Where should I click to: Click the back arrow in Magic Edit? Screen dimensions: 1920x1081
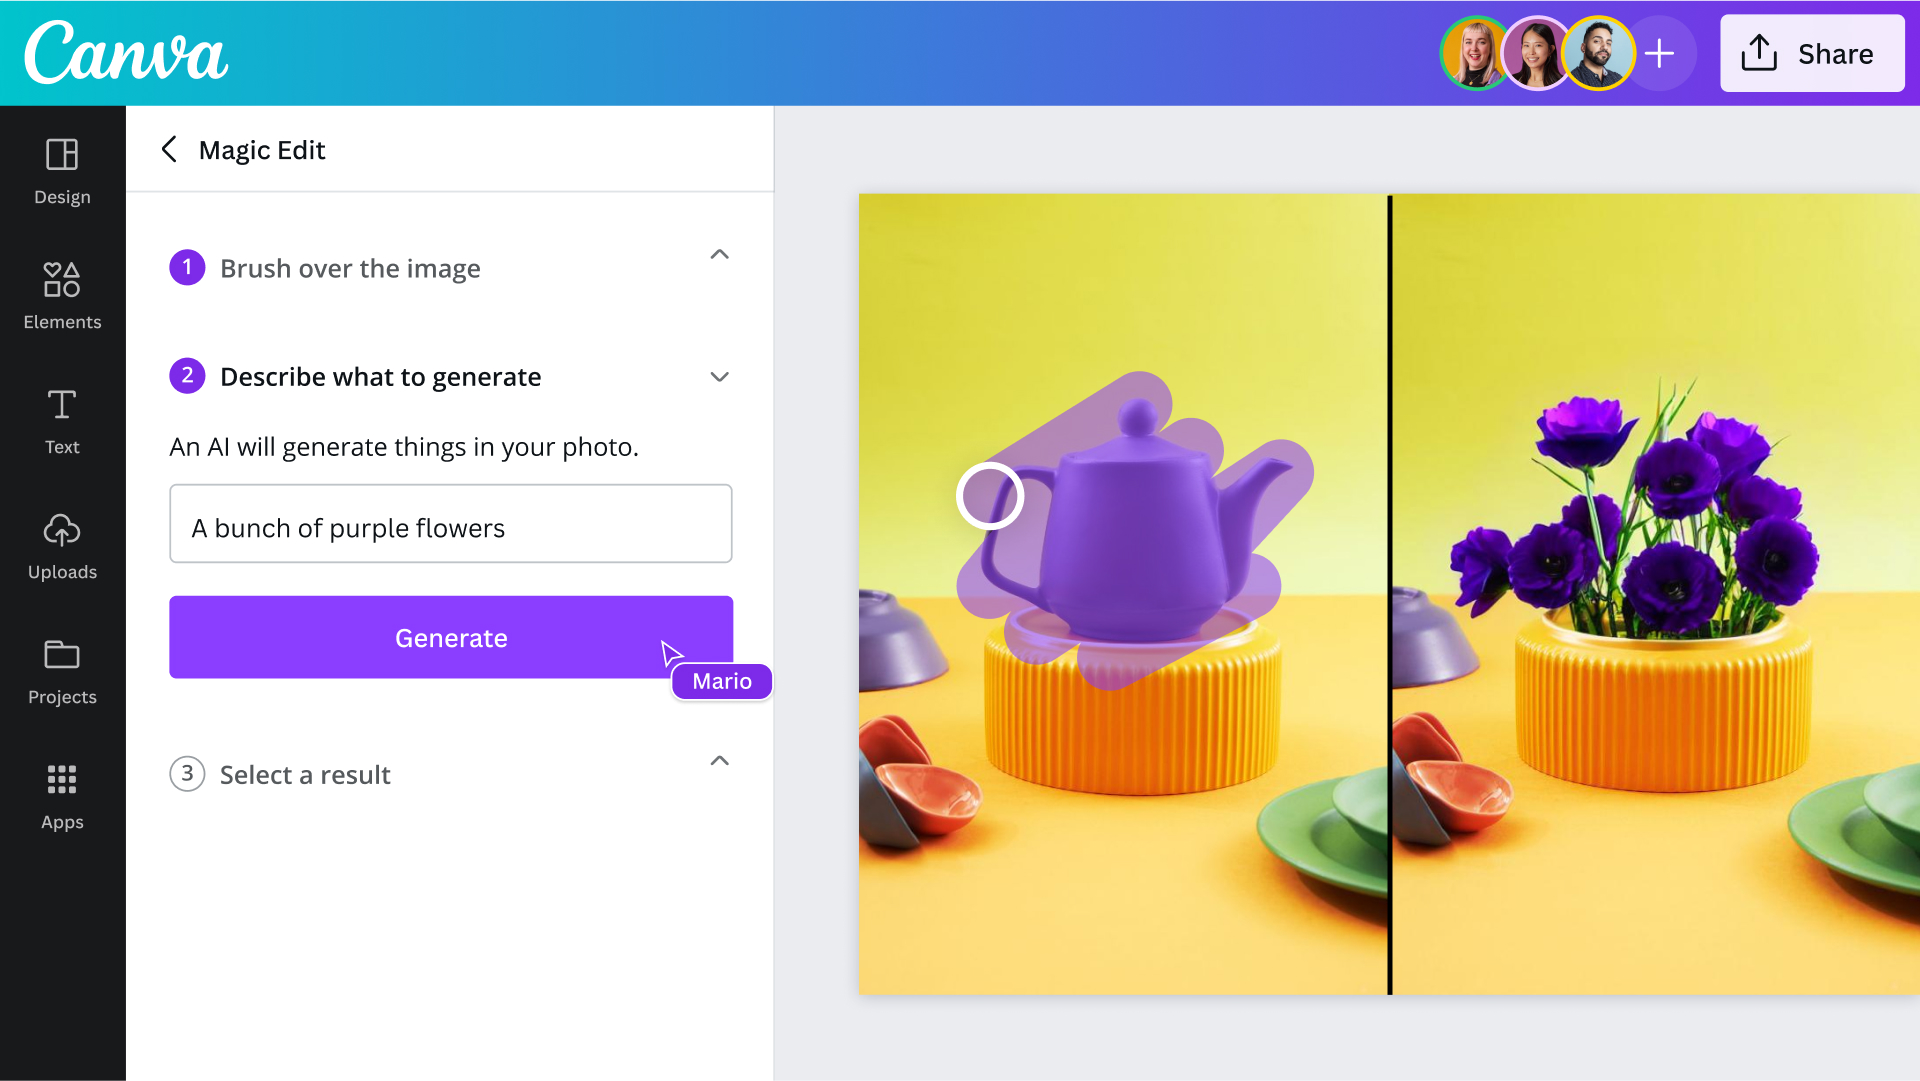coord(167,148)
